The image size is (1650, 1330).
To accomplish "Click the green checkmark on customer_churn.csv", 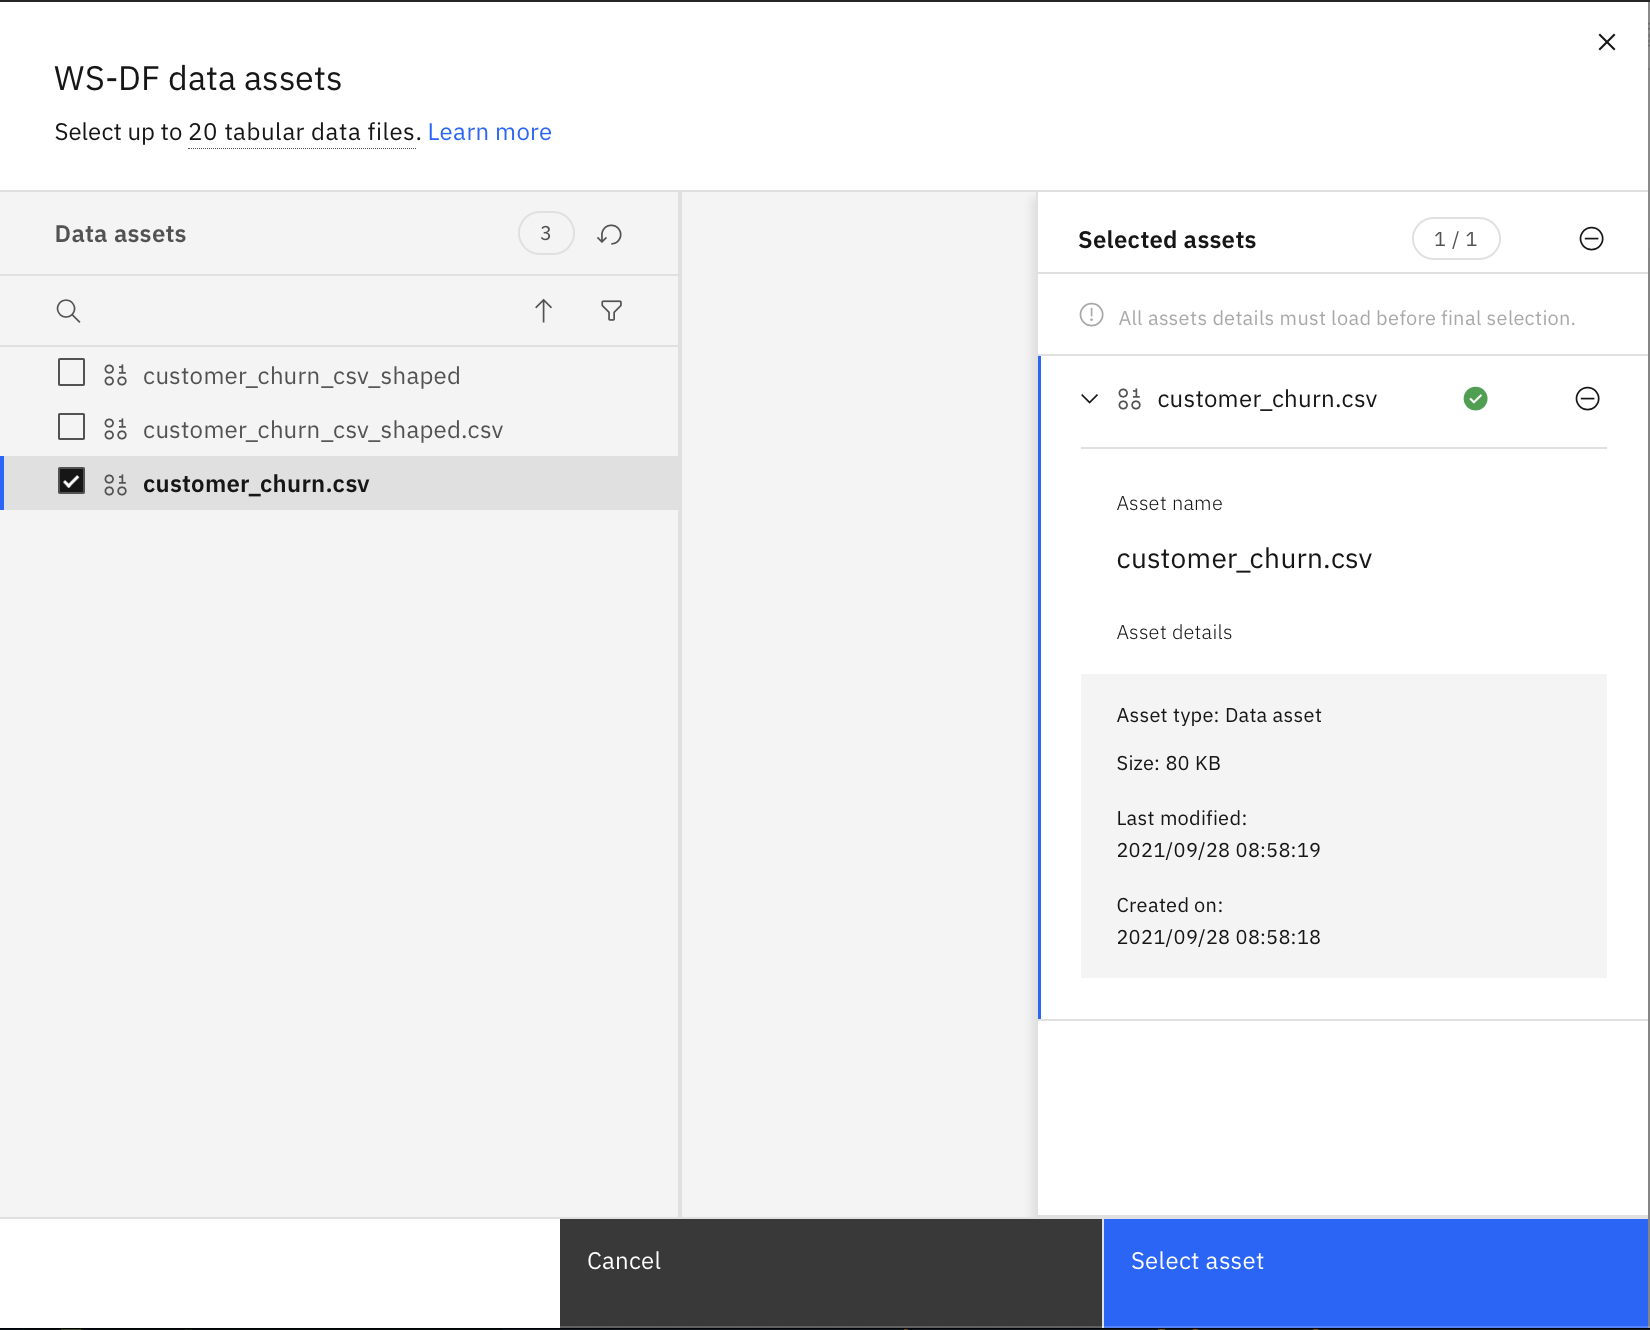I will (x=1477, y=399).
